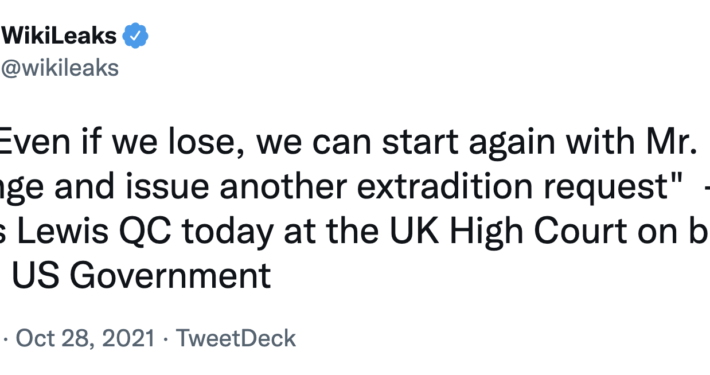Open the @wikileaks handle link
The image size is (710, 375).
pyautogui.click(x=59, y=68)
